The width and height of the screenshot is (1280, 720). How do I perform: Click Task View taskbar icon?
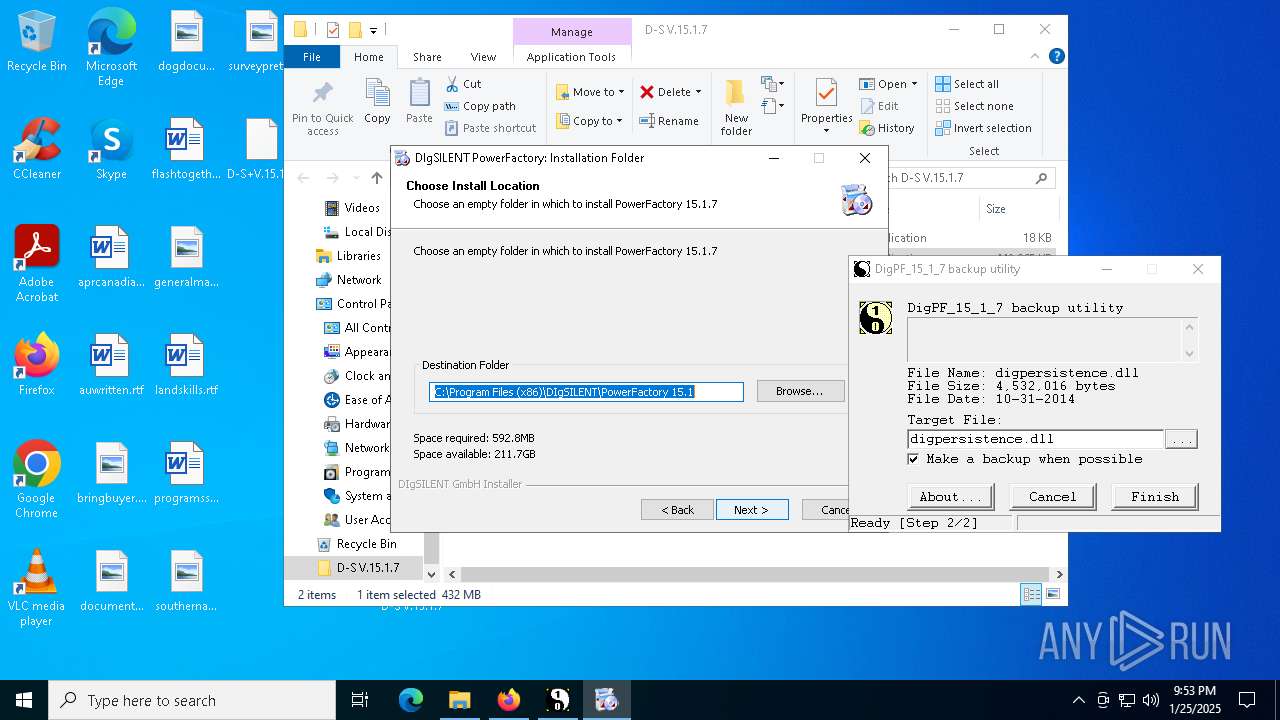360,700
